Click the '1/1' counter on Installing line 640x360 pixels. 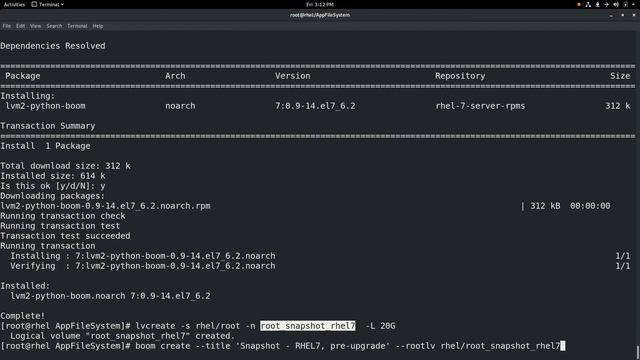622,256
